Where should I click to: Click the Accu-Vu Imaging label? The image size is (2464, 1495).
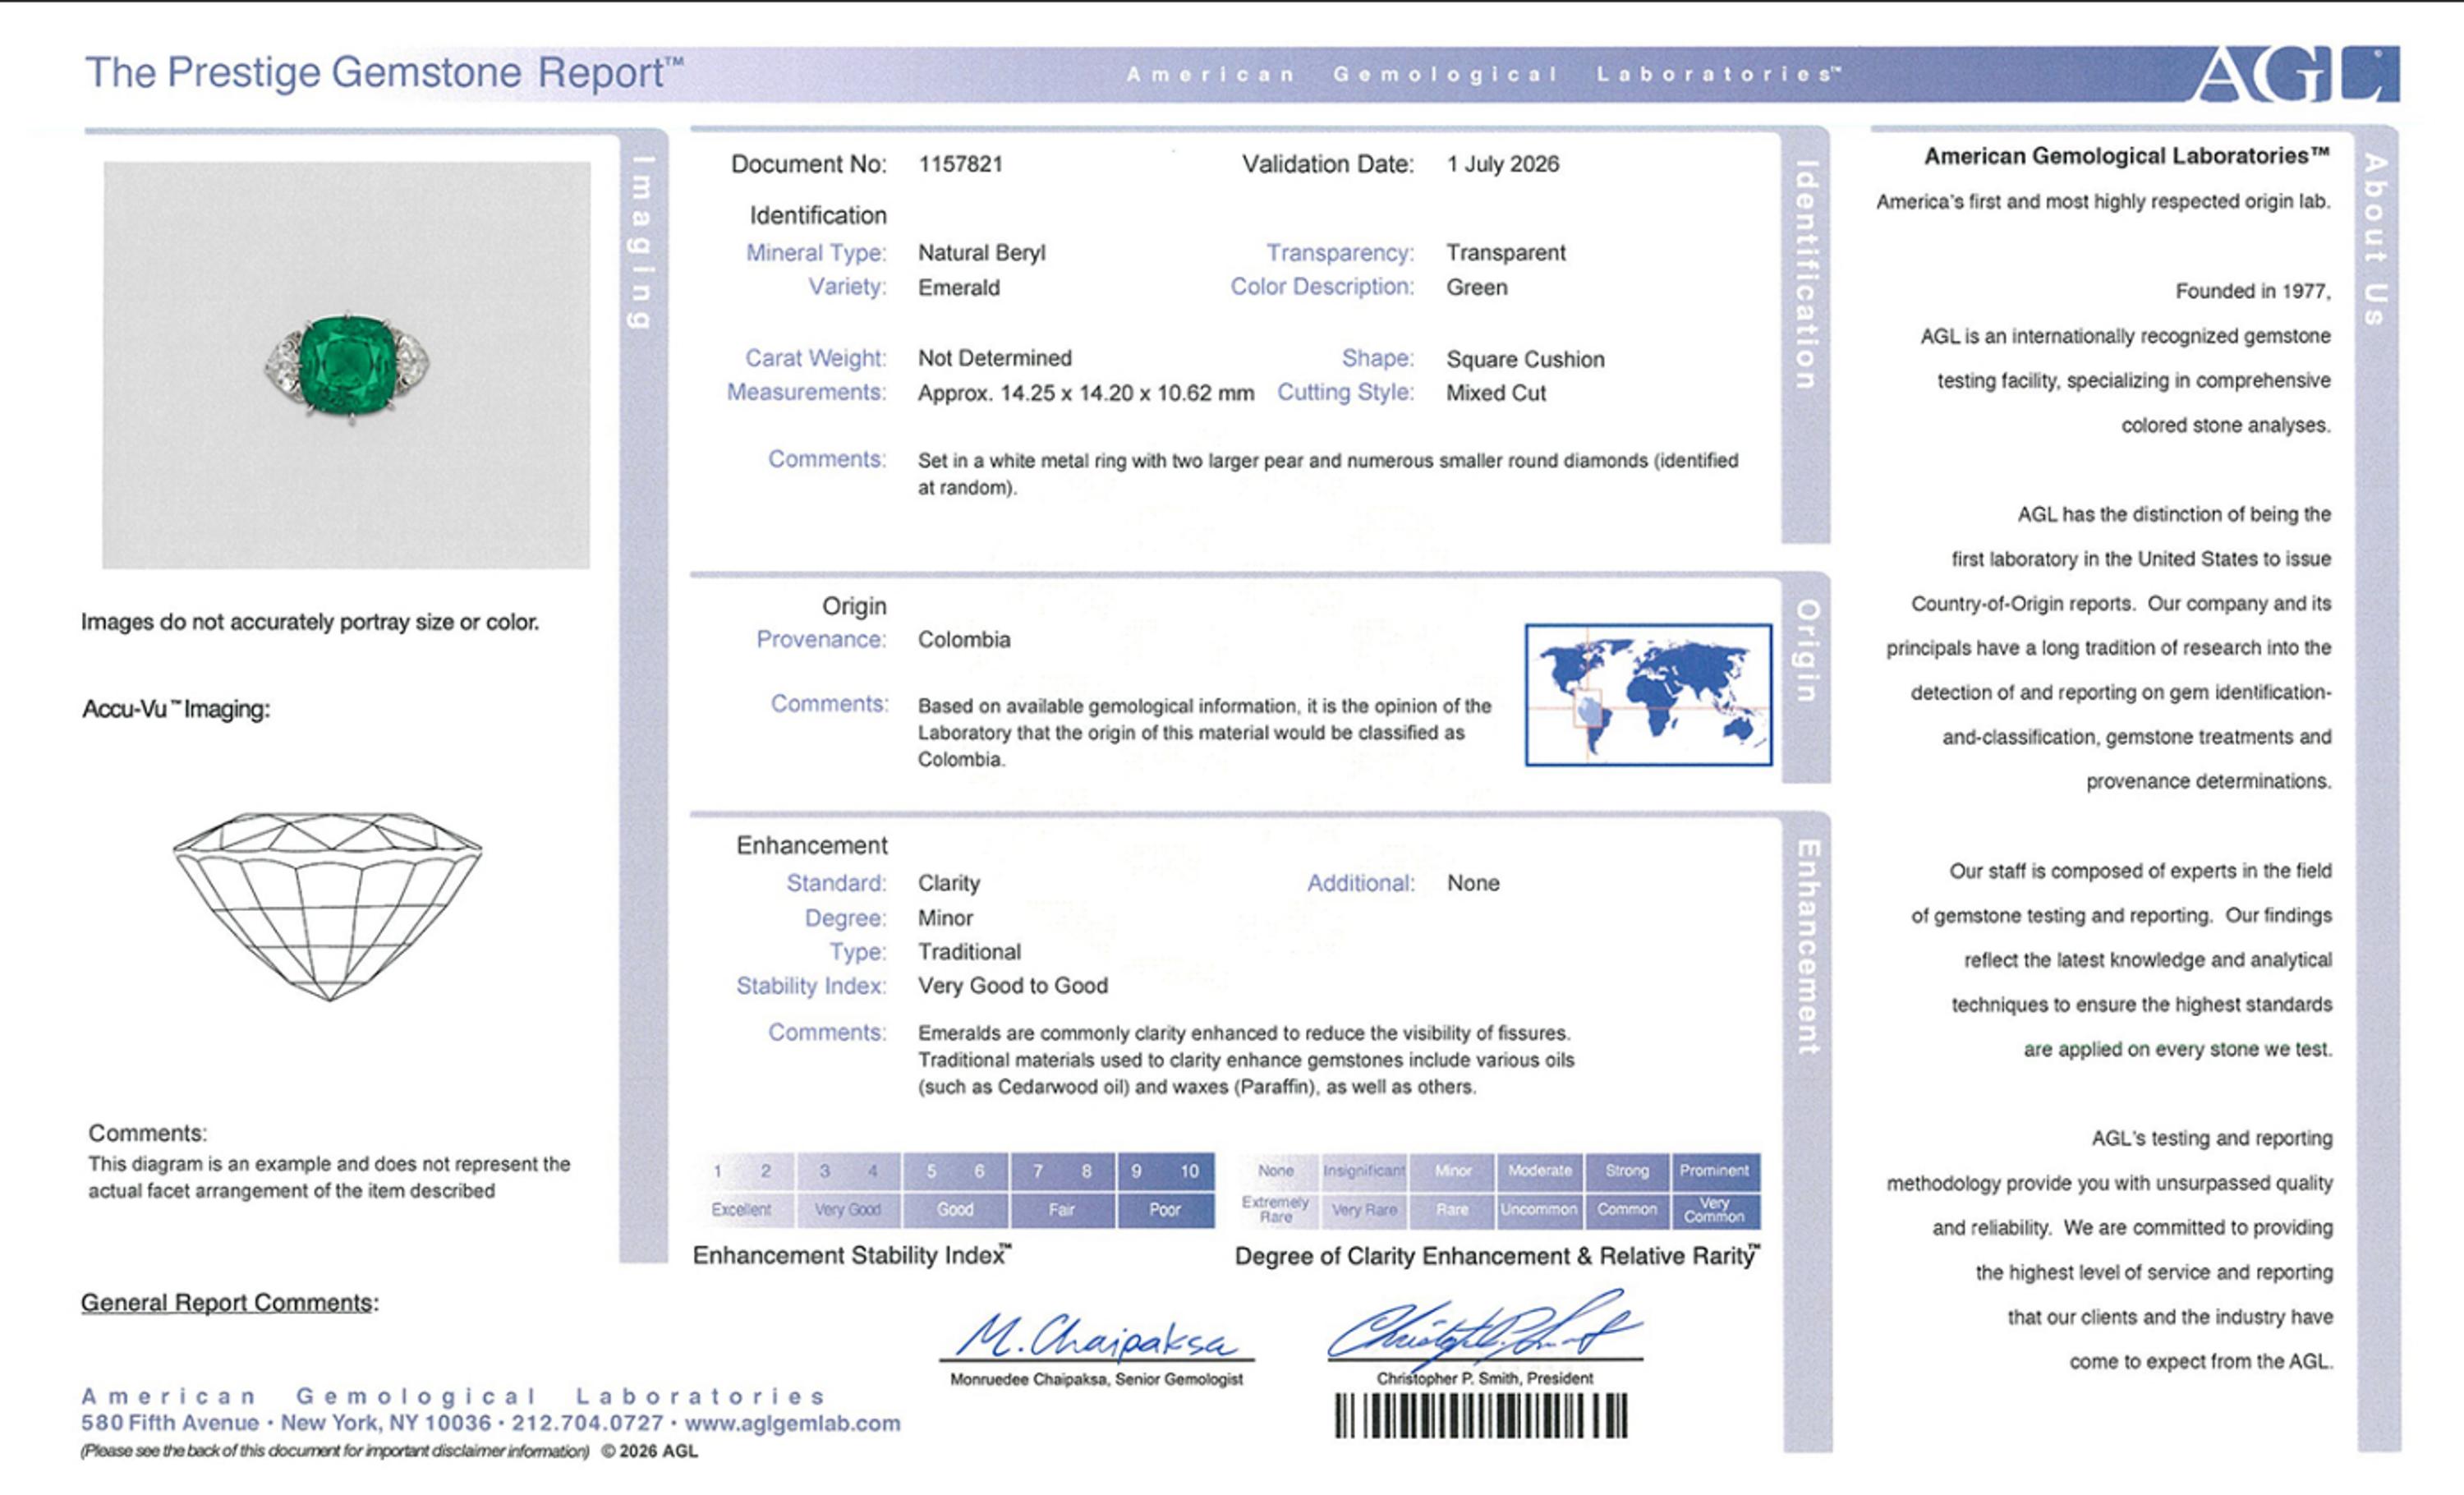pos(176,709)
